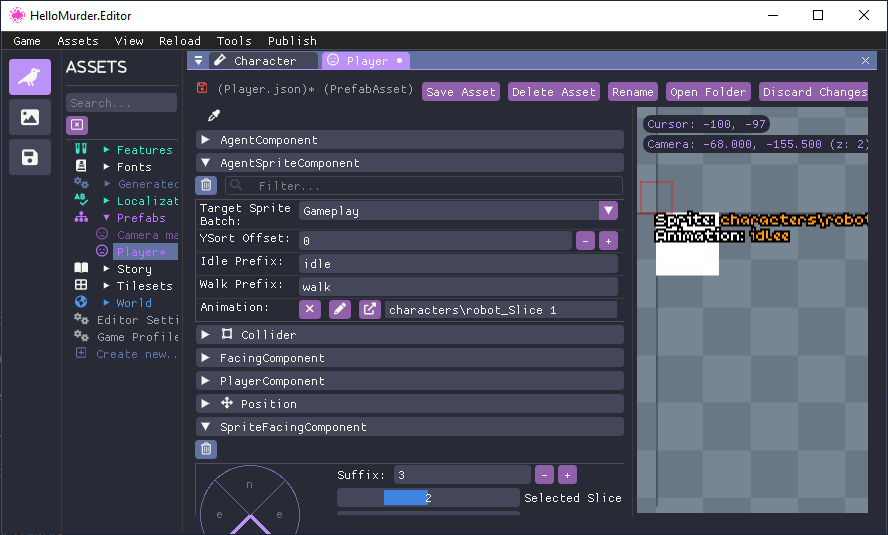Image resolution: width=888 pixels, height=535 pixels.
Task: Click the Selected Slice slider
Action: tap(428, 498)
